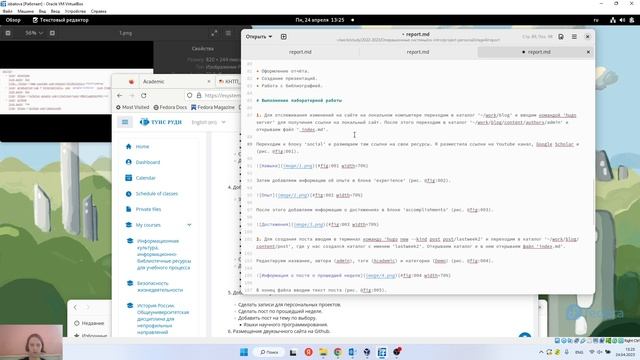Viewport: 640px width, 360px height.
Task: Click the network icon in GNOME top bar
Action: point(613,20)
